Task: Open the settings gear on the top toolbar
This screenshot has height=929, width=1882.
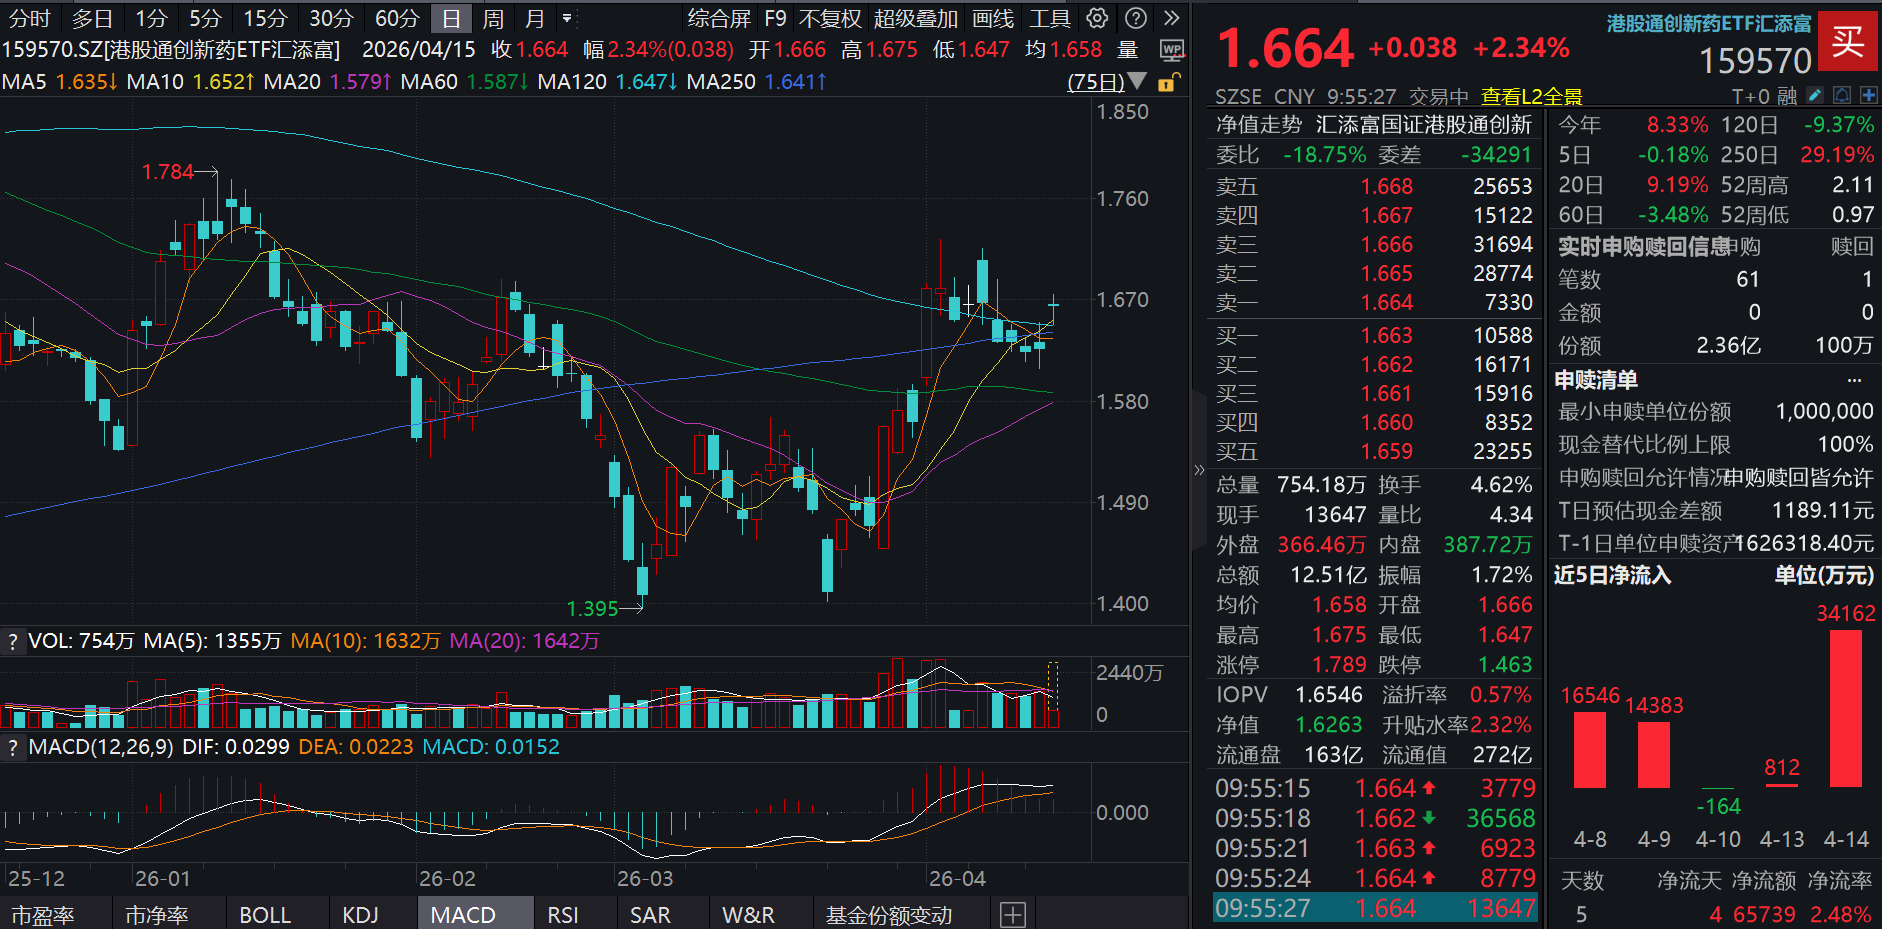Action: pos(1096,18)
